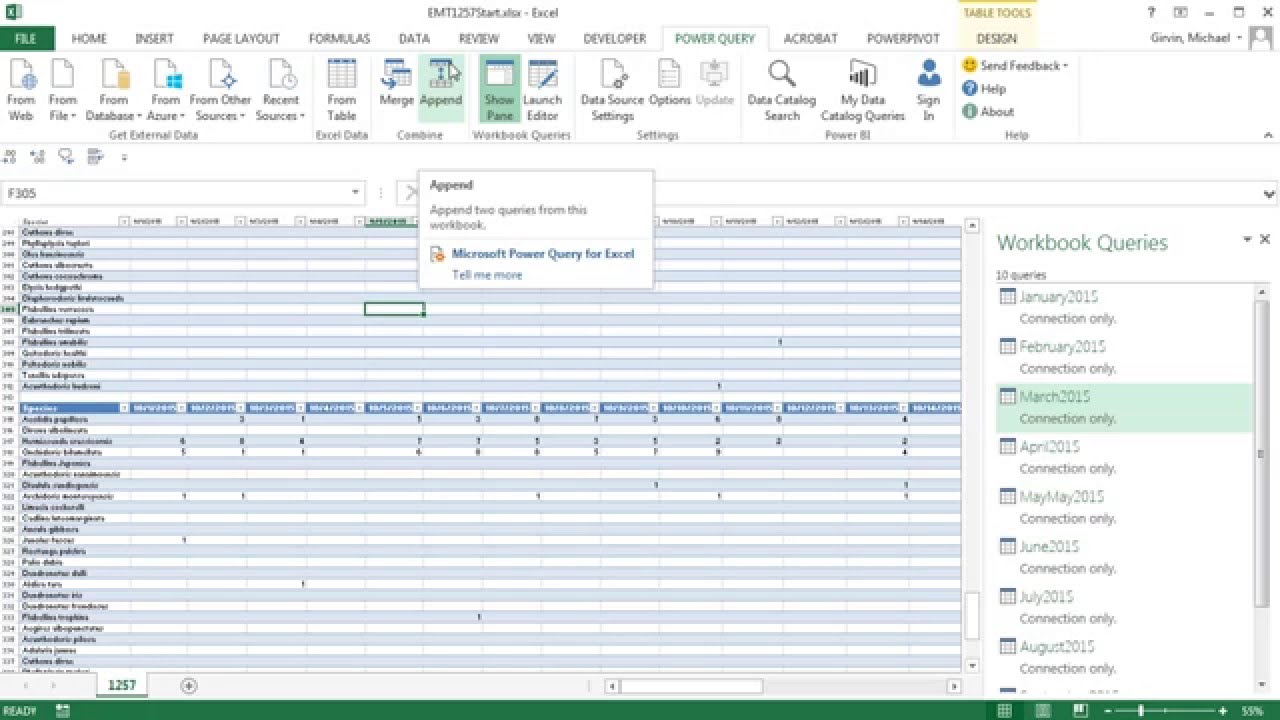1280x720 pixels.
Task: Close the Workbook Queries pane
Action: click(x=1265, y=240)
